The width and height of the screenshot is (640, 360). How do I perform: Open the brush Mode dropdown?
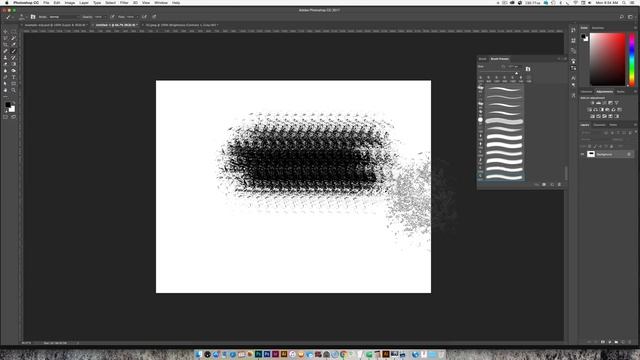(x=63, y=17)
